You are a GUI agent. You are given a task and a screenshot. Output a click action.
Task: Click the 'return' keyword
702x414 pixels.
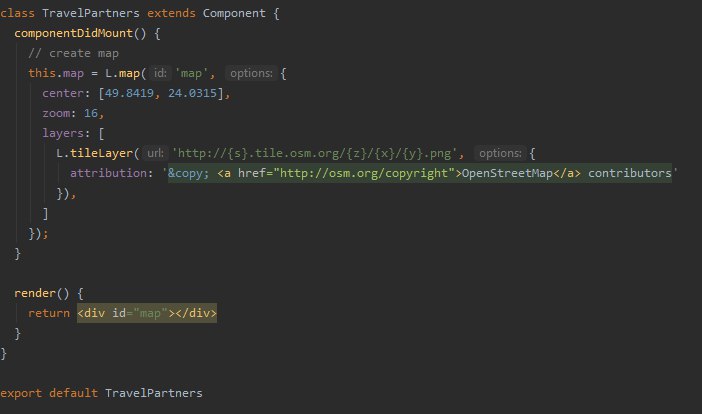pyautogui.click(x=49, y=313)
